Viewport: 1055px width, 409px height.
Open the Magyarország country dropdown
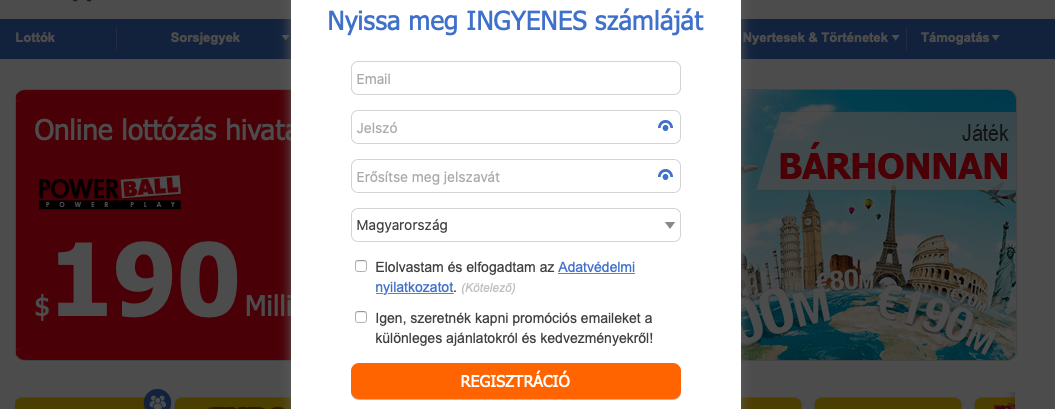tap(515, 225)
